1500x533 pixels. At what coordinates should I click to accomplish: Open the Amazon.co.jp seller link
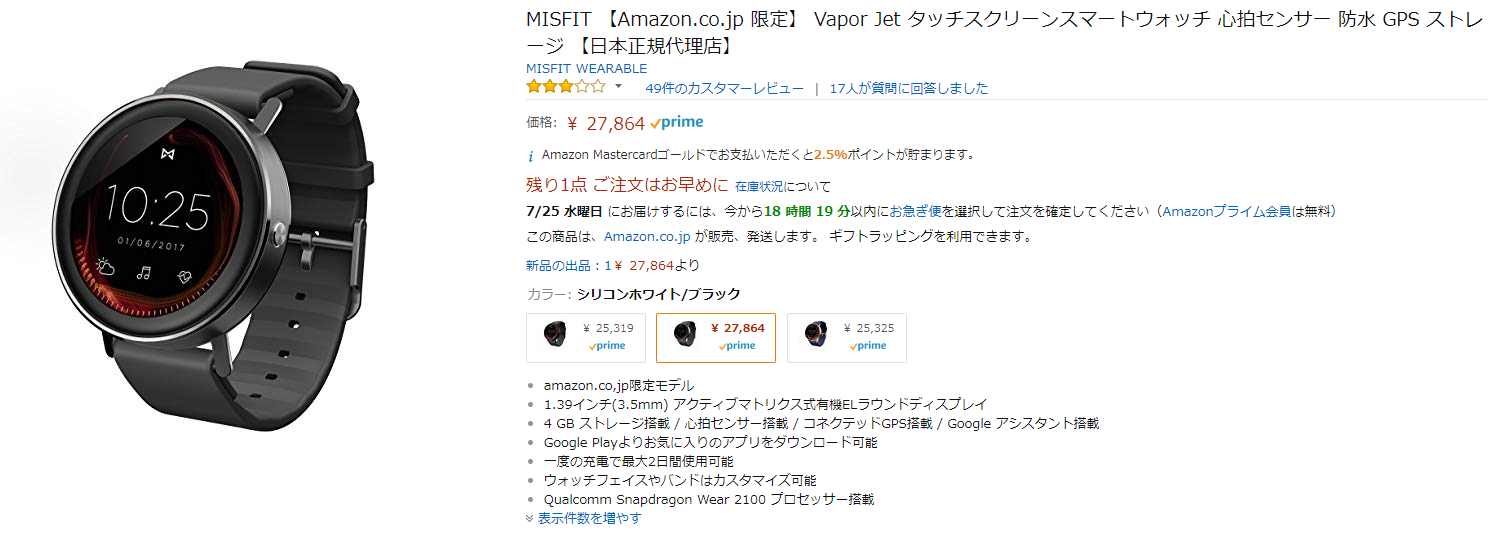pyautogui.click(x=647, y=237)
